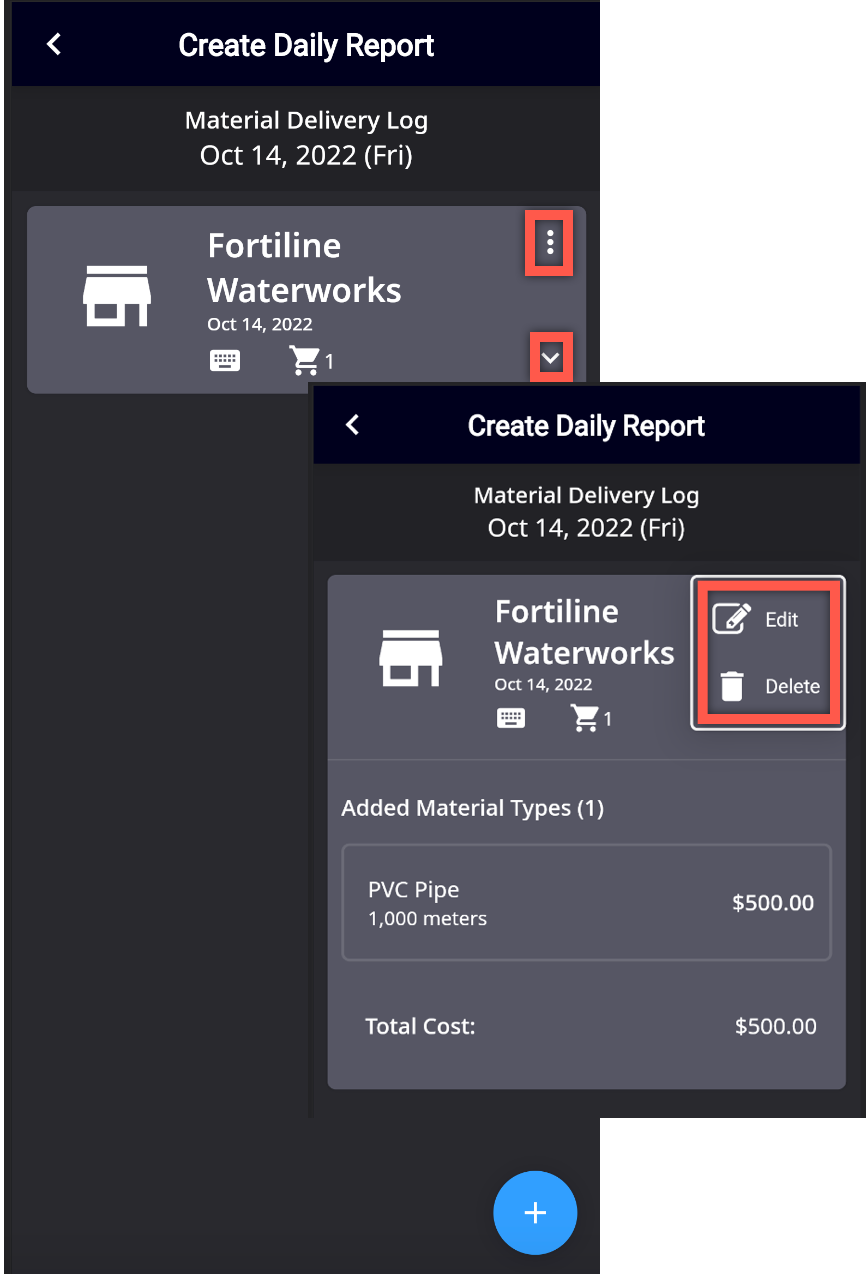Screen dimensions: 866x1274
Task: Open three-dot menu on rear Fortiline card
Action: [550, 242]
